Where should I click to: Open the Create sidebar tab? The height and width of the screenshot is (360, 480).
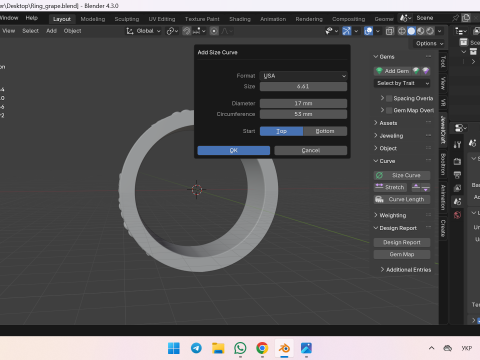[x=443, y=228]
